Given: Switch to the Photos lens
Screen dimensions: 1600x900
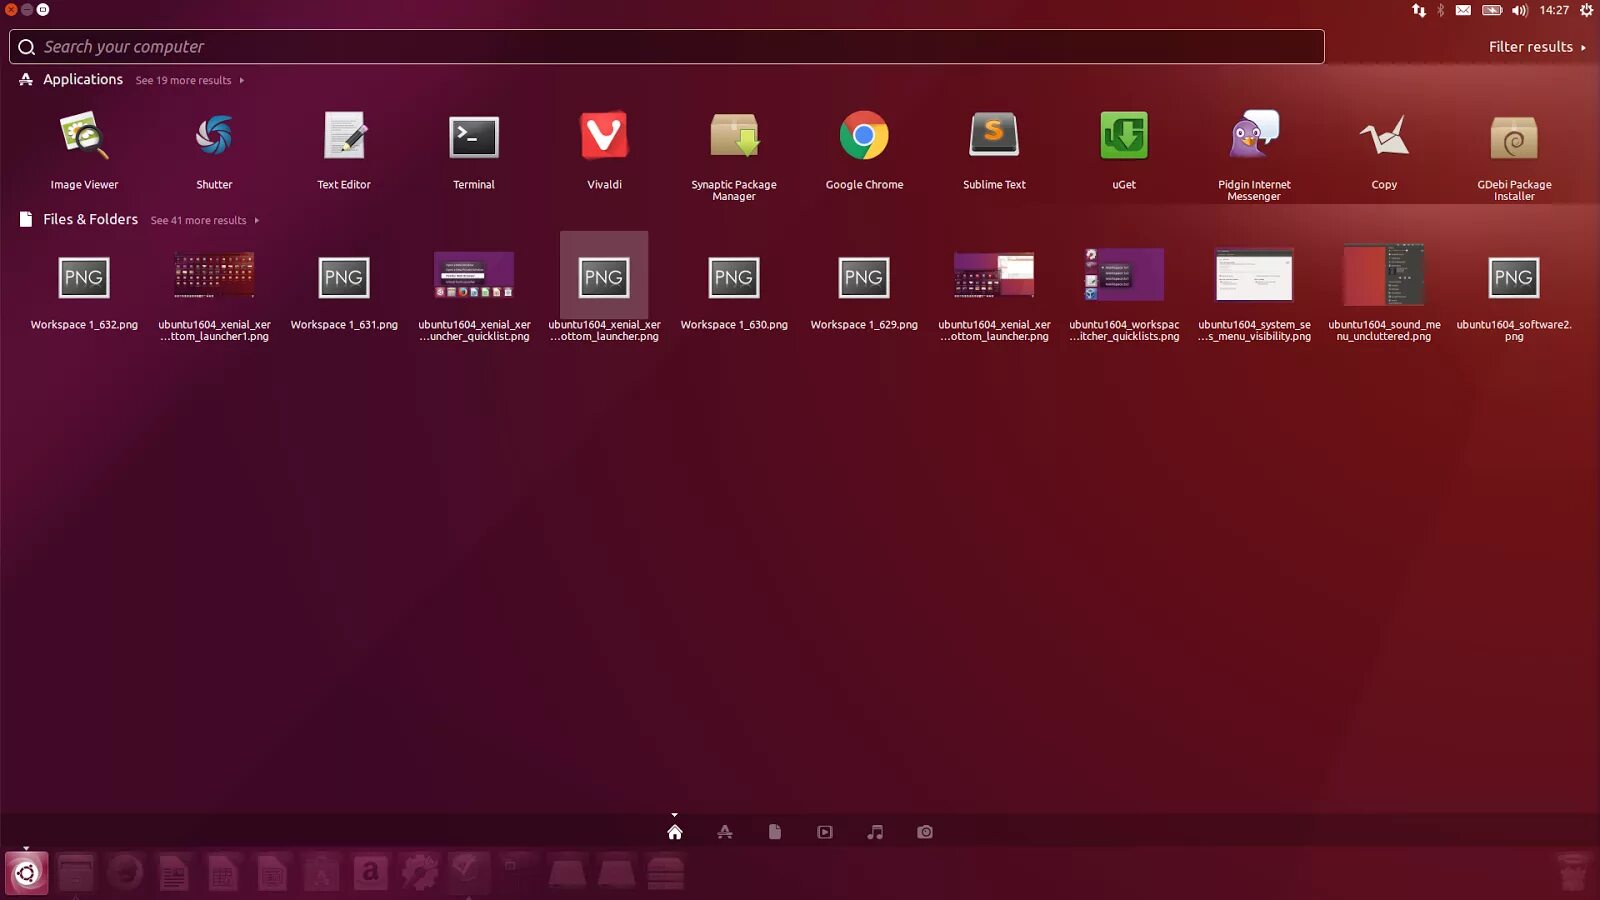Looking at the screenshot, I should tap(925, 832).
